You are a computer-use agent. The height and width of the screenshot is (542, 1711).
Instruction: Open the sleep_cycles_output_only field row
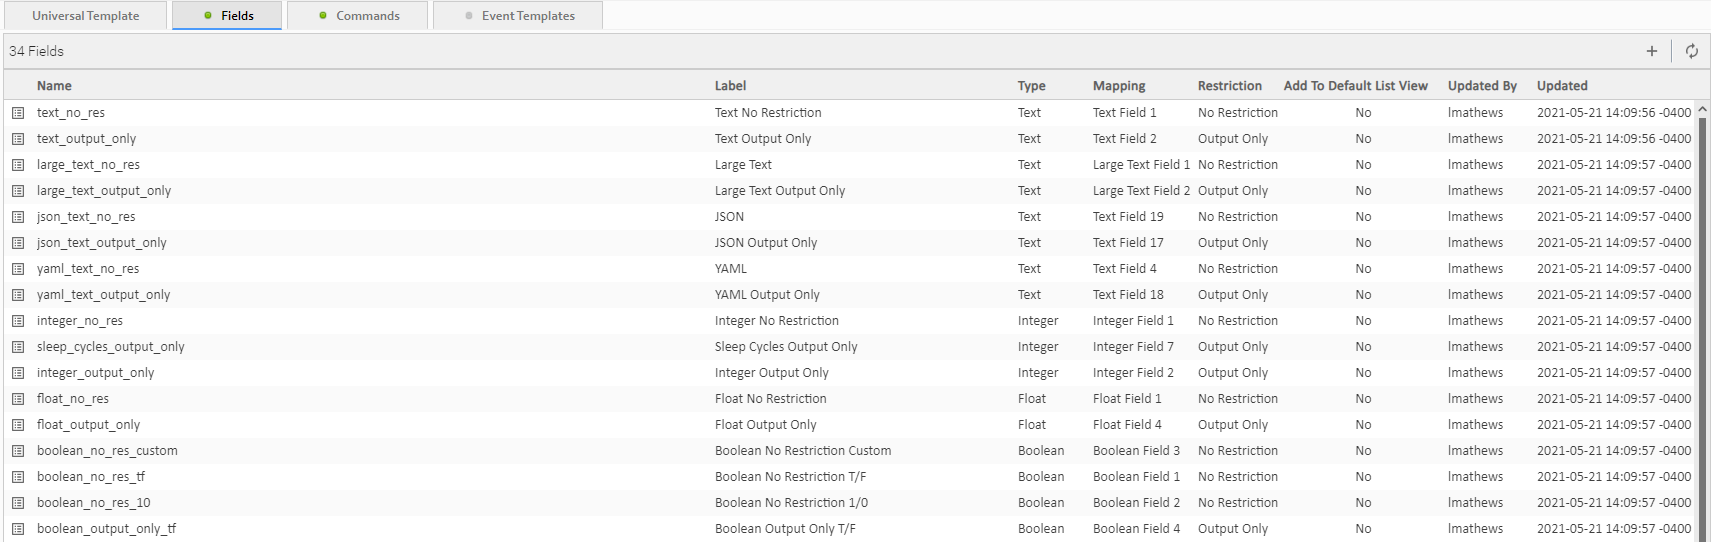point(110,347)
